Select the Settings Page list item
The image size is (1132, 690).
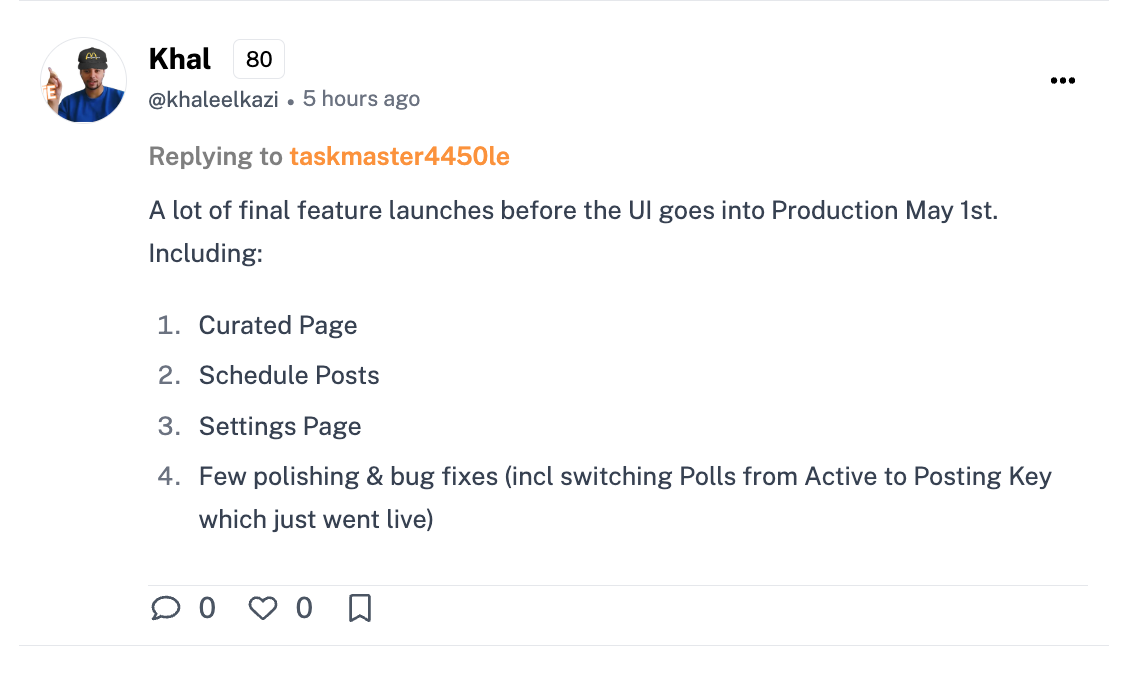pos(280,427)
